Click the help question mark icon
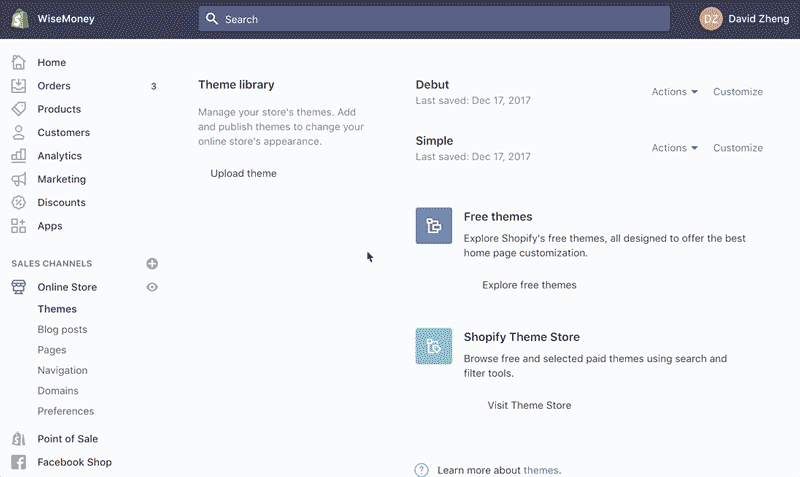This screenshot has height=477, width=800. click(x=421, y=470)
